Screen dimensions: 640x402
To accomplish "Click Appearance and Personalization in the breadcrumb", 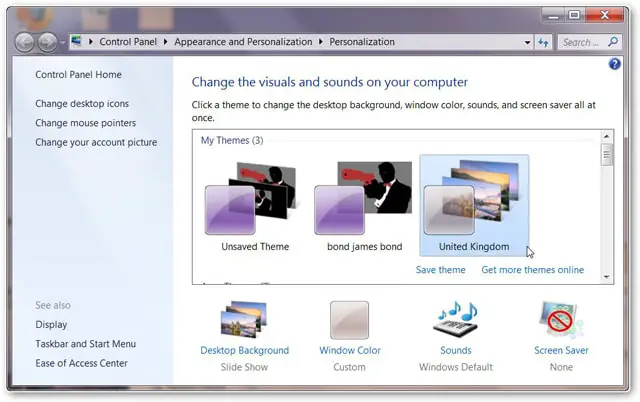I will [243, 42].
